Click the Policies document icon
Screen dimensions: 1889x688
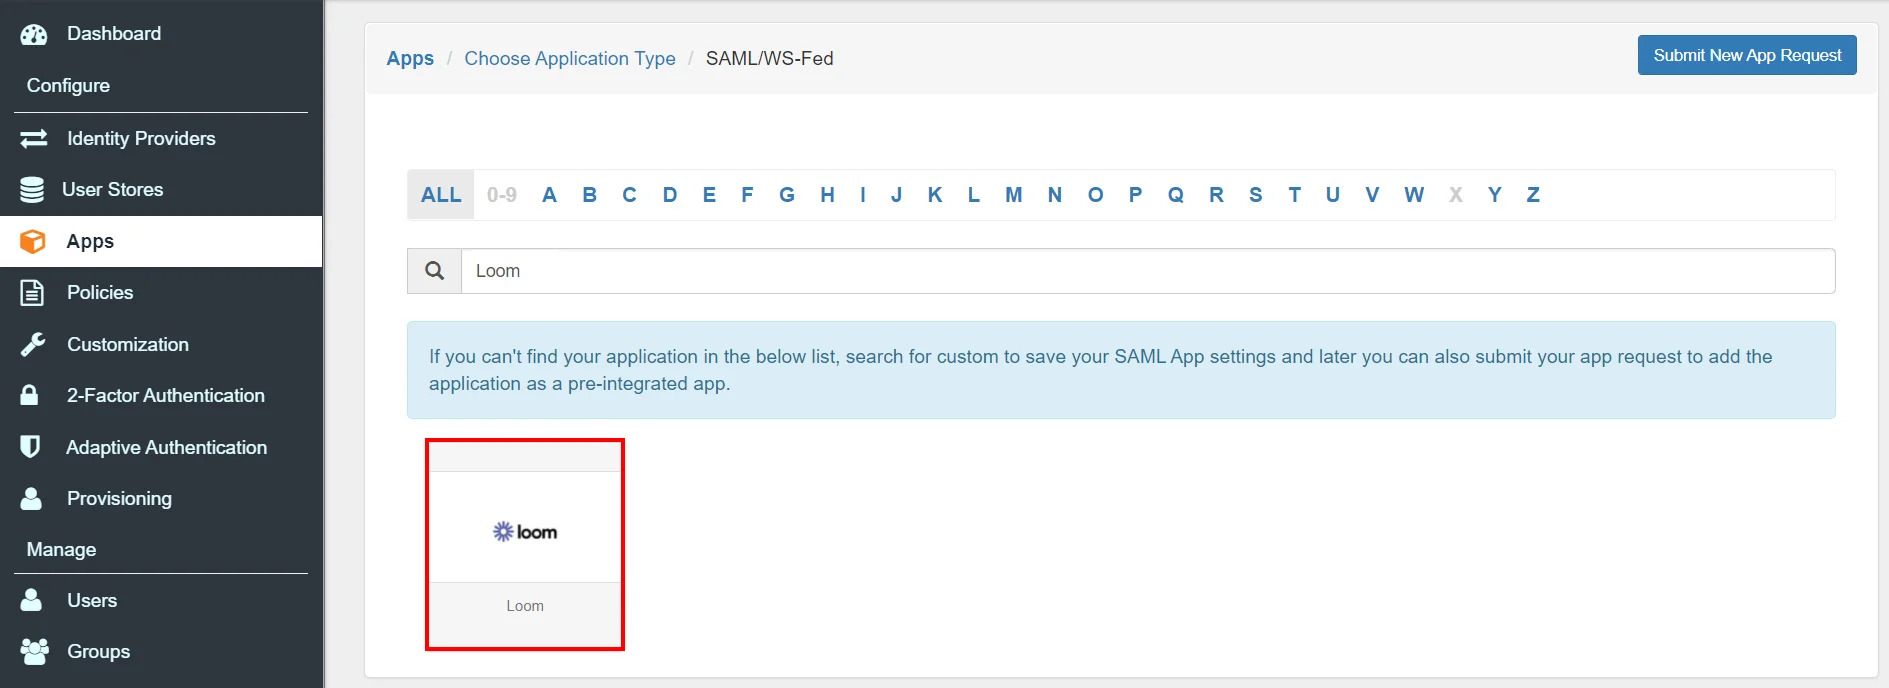click(32, 293)
